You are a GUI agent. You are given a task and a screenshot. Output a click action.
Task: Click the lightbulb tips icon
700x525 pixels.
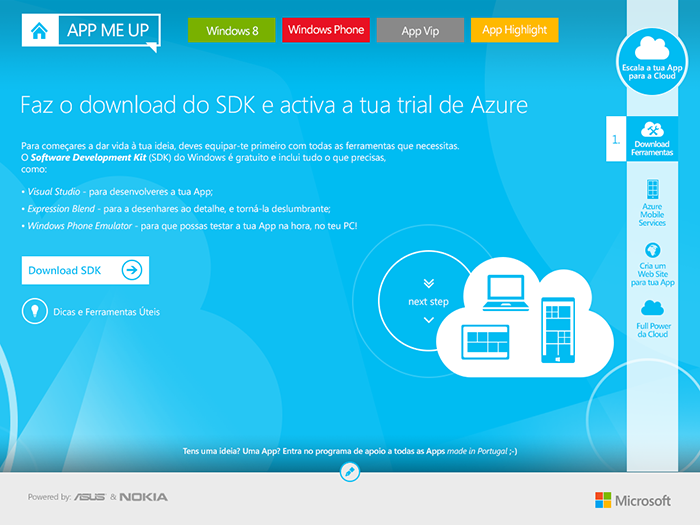click(x=35, y=311)
